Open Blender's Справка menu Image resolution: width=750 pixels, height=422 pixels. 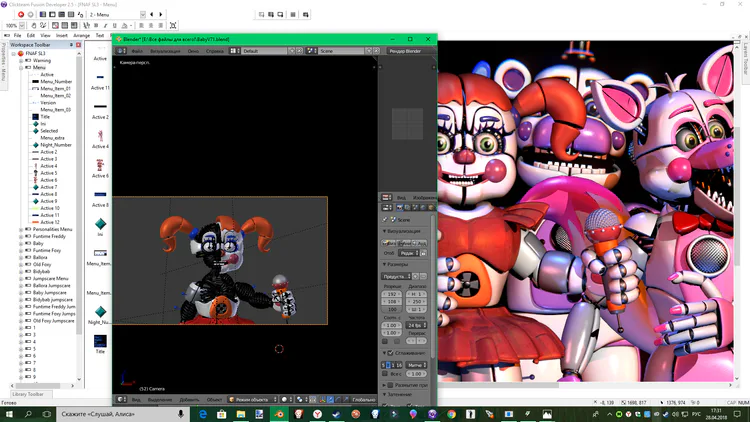point(215,51)
